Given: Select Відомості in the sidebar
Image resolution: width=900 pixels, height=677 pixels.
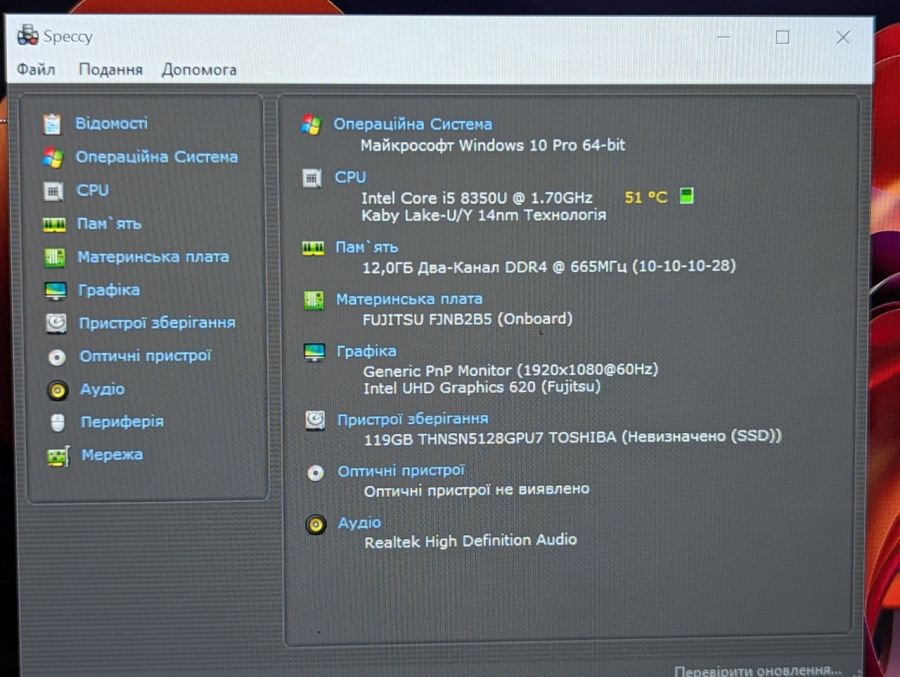Looking at the screenshot, I should click(x=111, y=123).
